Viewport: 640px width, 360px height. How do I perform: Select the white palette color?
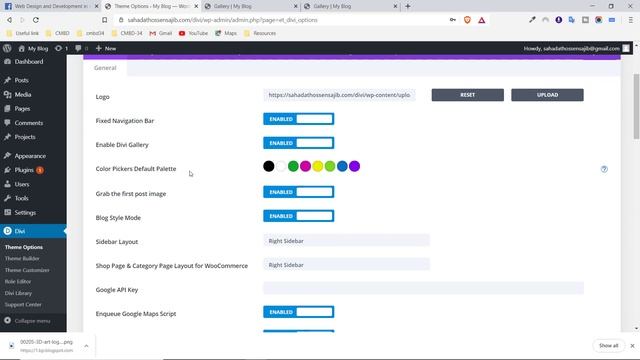pyautogui.click(x=281, y=166)
